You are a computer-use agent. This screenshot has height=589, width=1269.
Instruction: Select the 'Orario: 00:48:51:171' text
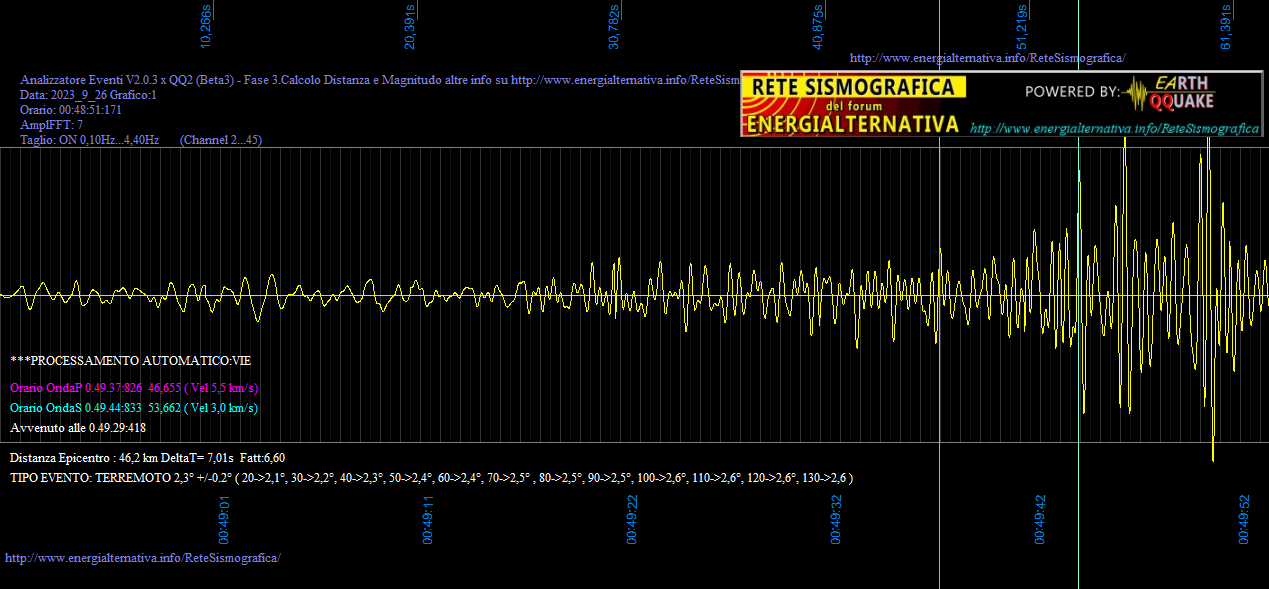(x=71, y=110)
